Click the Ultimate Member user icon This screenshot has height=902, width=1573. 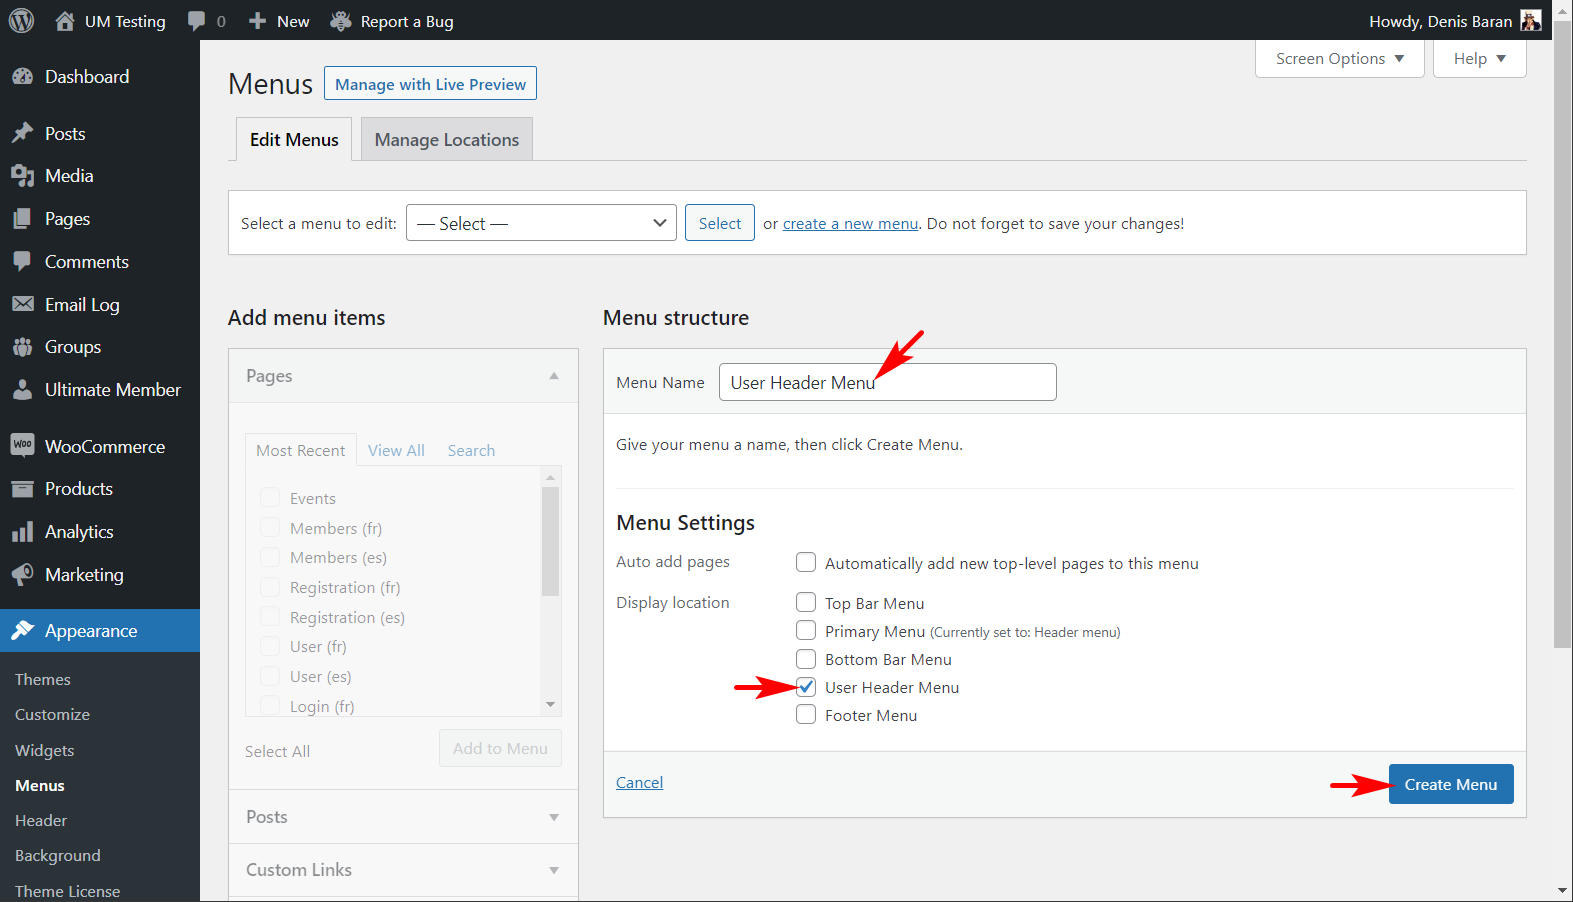click(x=23, y=390)
